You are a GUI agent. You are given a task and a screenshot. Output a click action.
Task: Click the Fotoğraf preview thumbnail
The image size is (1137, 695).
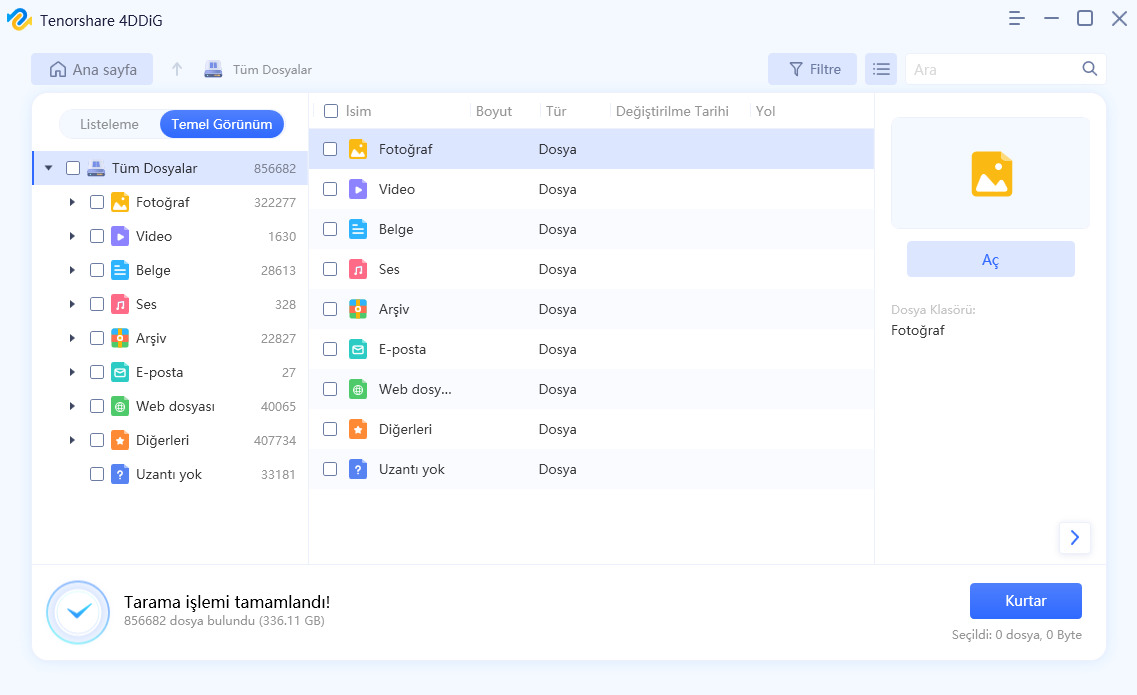[991, 173]
